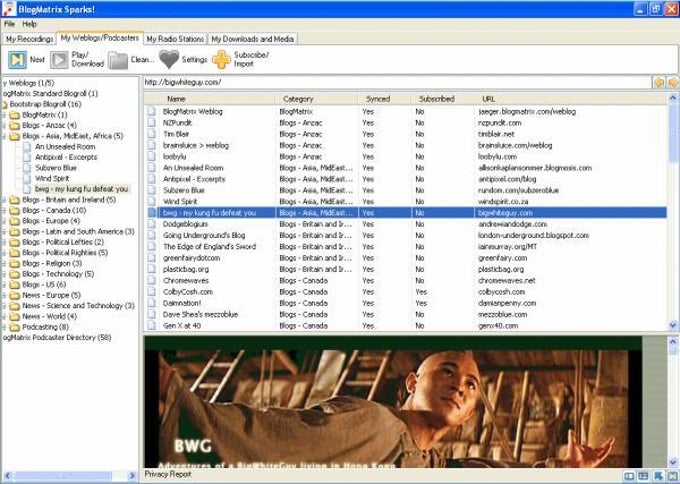This screenshot has height=484, width=680.
Task: Select the Tim Blair row in the list
Action: point(405,134)
